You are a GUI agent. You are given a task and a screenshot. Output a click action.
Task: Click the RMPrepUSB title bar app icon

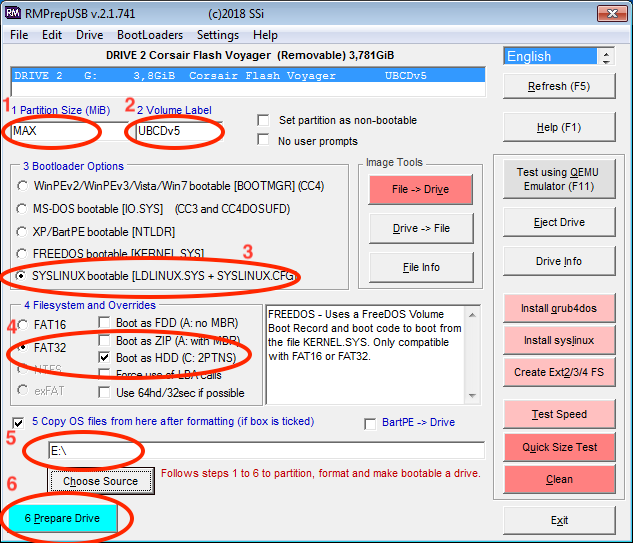pos(12,11)
